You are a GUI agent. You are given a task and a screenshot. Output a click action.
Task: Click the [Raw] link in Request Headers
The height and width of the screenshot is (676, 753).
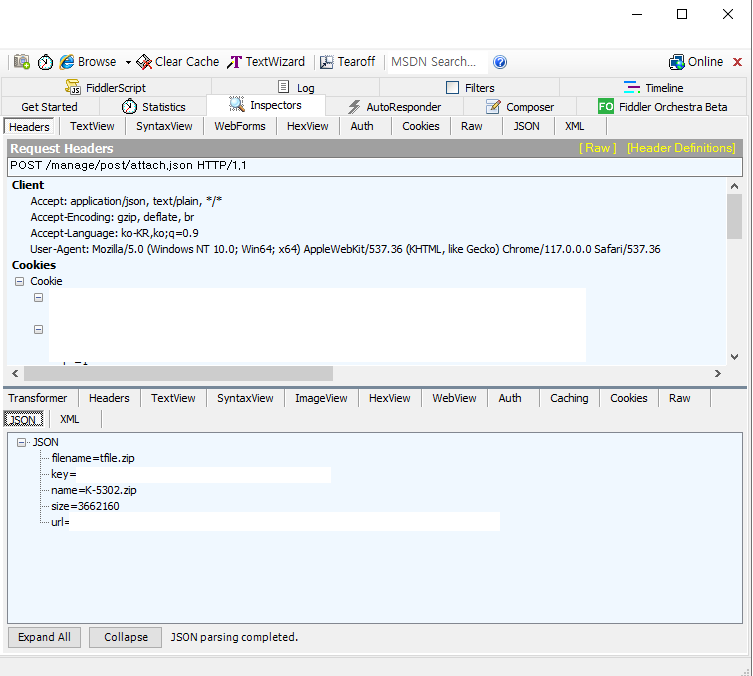coord(598,148)
